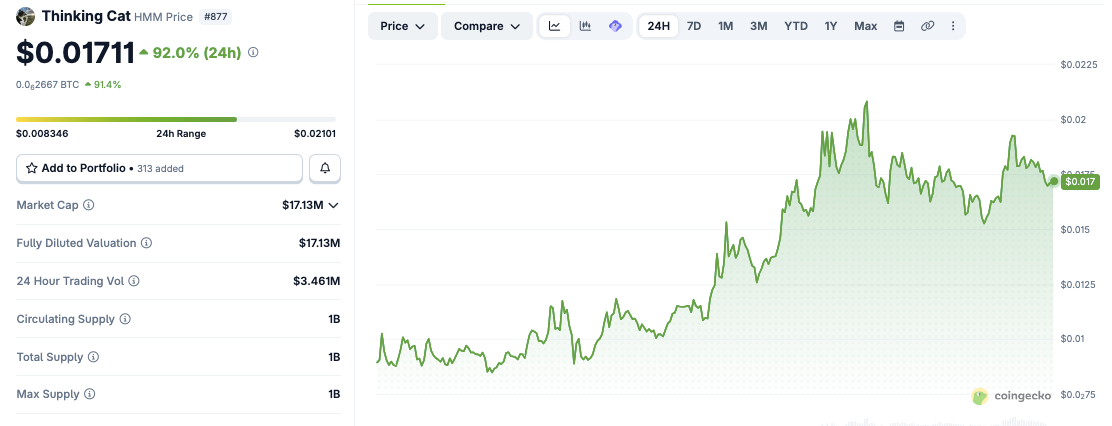Switch to candlestick chart icon
Screen dimensions: 1112x426
pos(585,26)
